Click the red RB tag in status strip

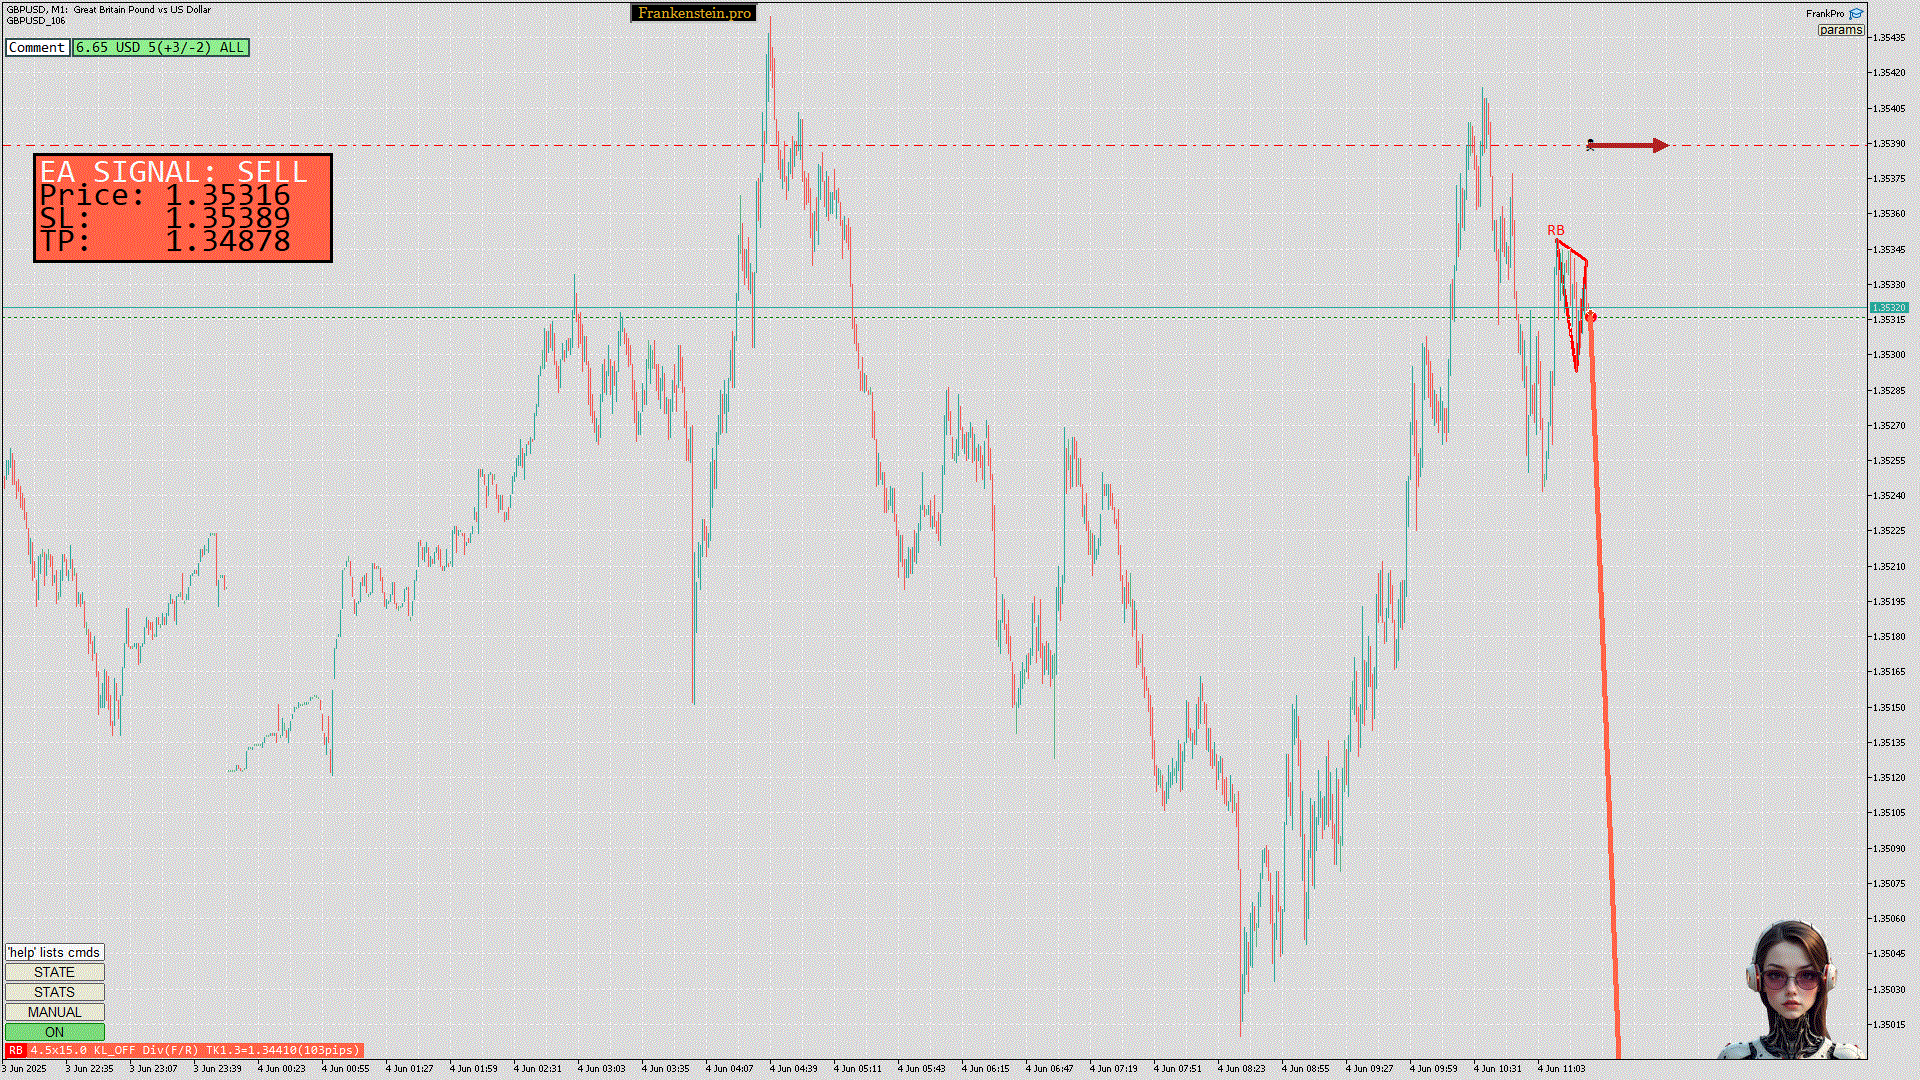pyautogui.click(x=15, y=1050)
